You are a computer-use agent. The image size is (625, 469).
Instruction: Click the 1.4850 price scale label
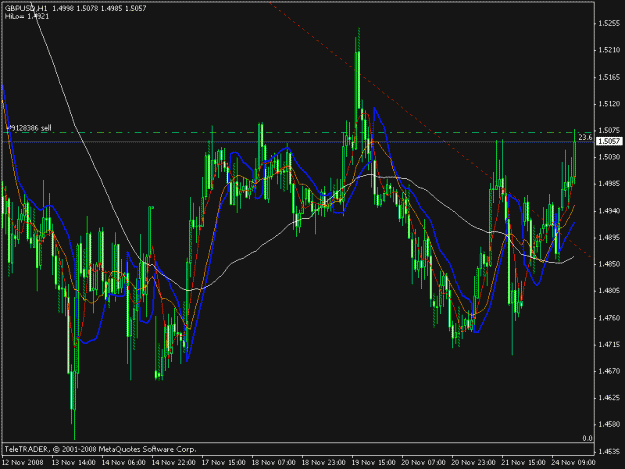pyautogui.click(x=609, y=264)
